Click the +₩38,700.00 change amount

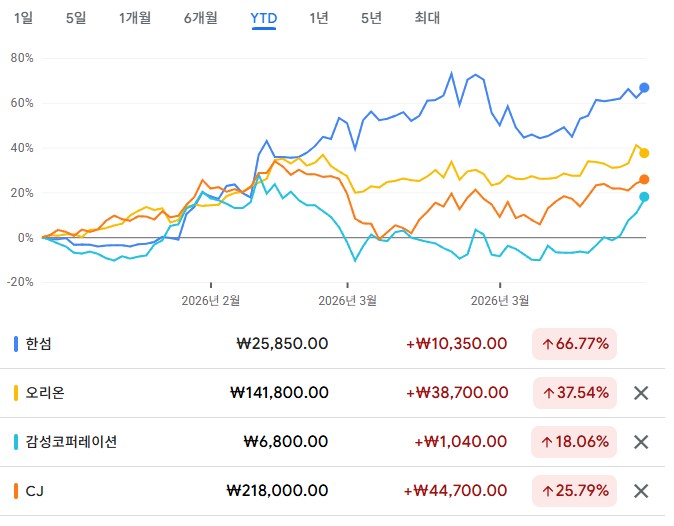pyautogui.click(x=457, y=393)
